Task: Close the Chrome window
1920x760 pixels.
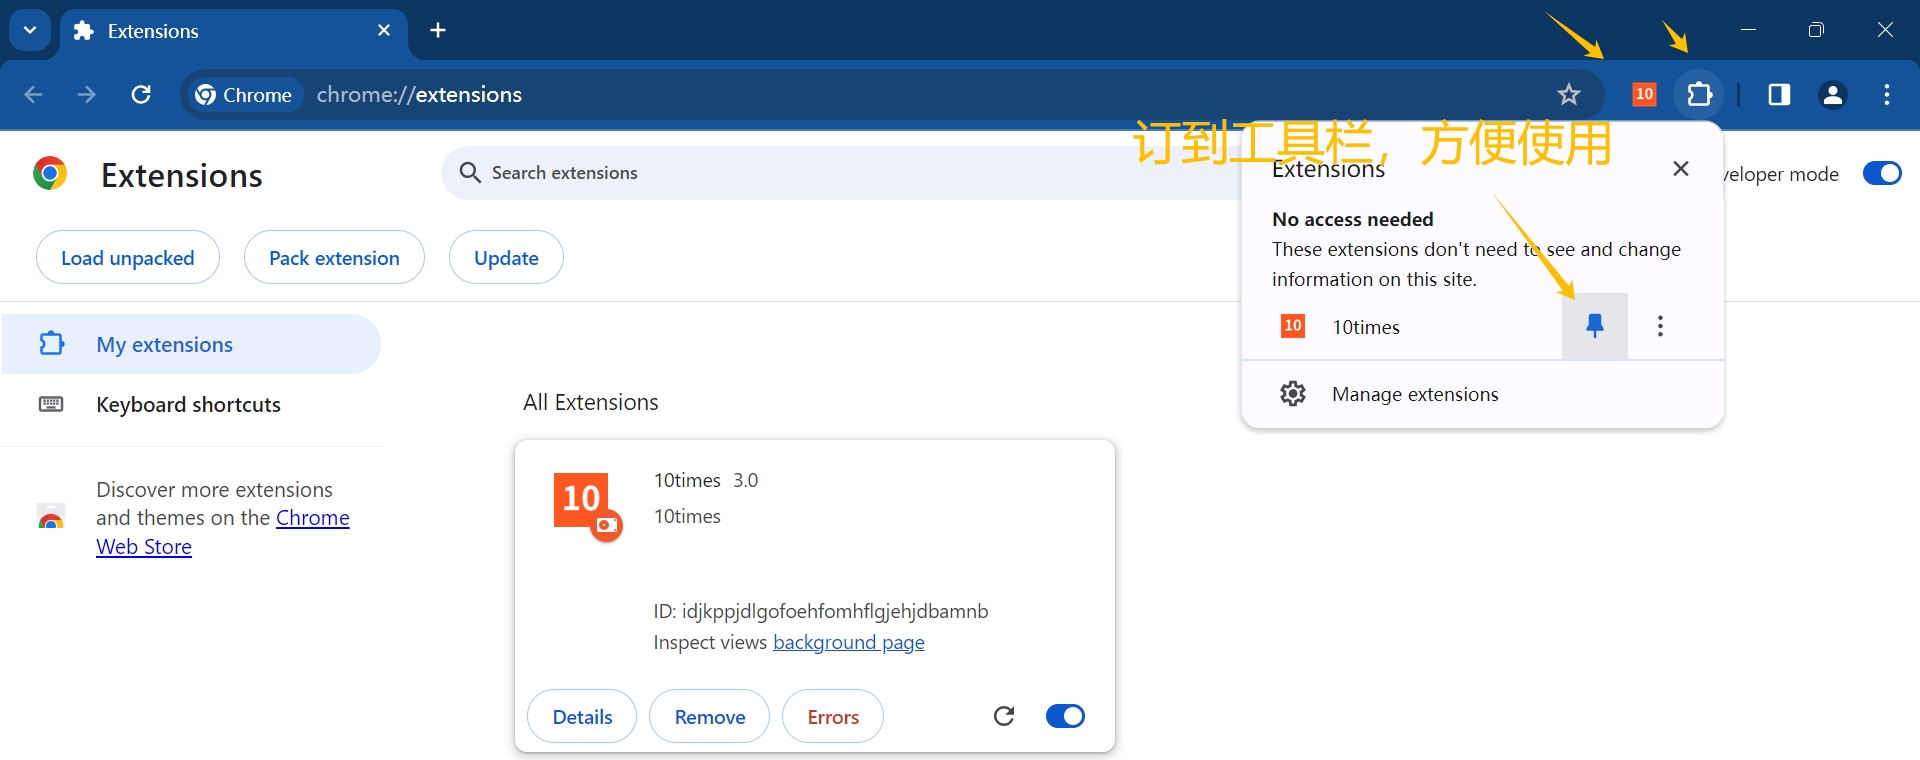Action: 1885,30
